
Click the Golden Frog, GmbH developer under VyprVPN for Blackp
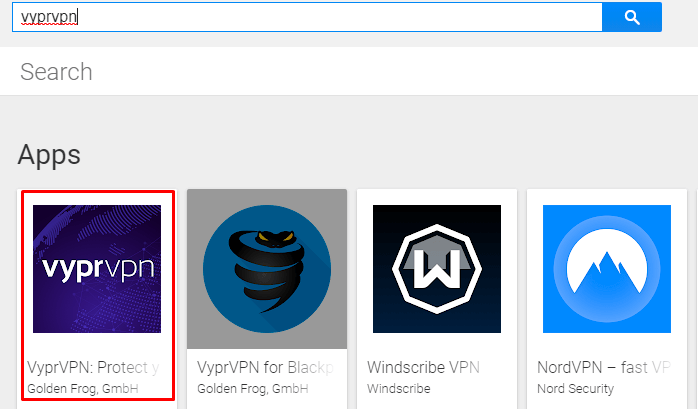tap(252, 389)
